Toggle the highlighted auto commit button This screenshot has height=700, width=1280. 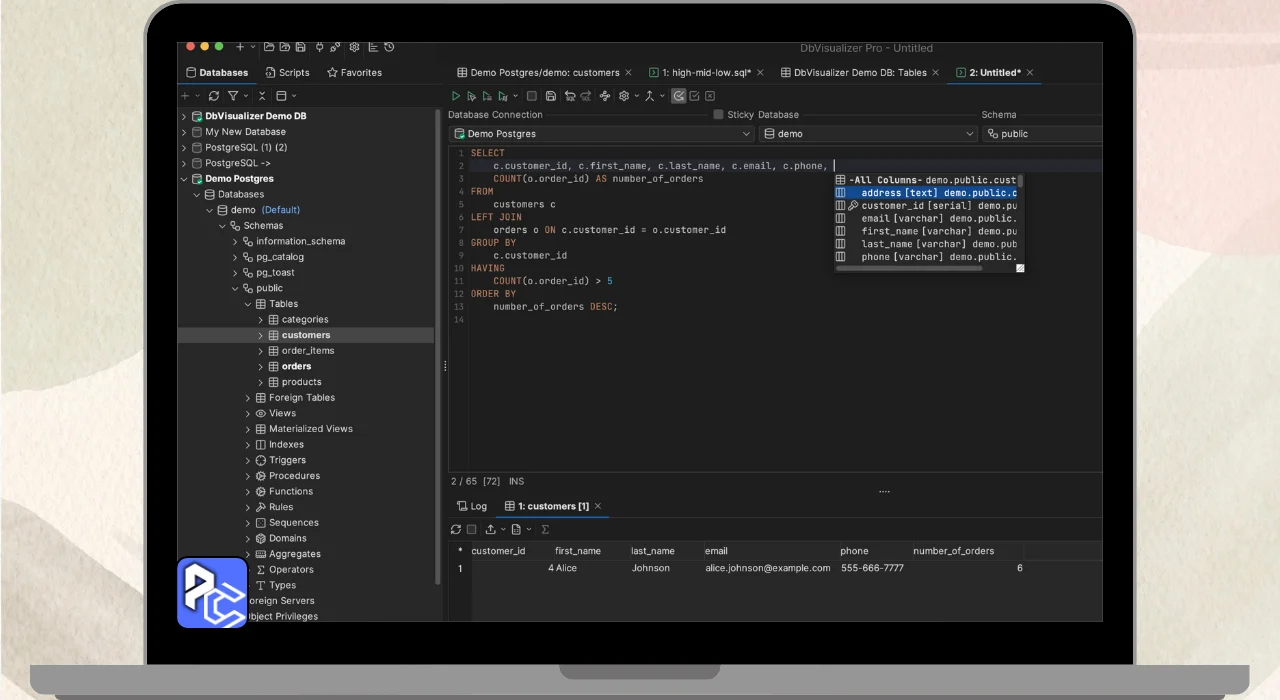(679, 96)
